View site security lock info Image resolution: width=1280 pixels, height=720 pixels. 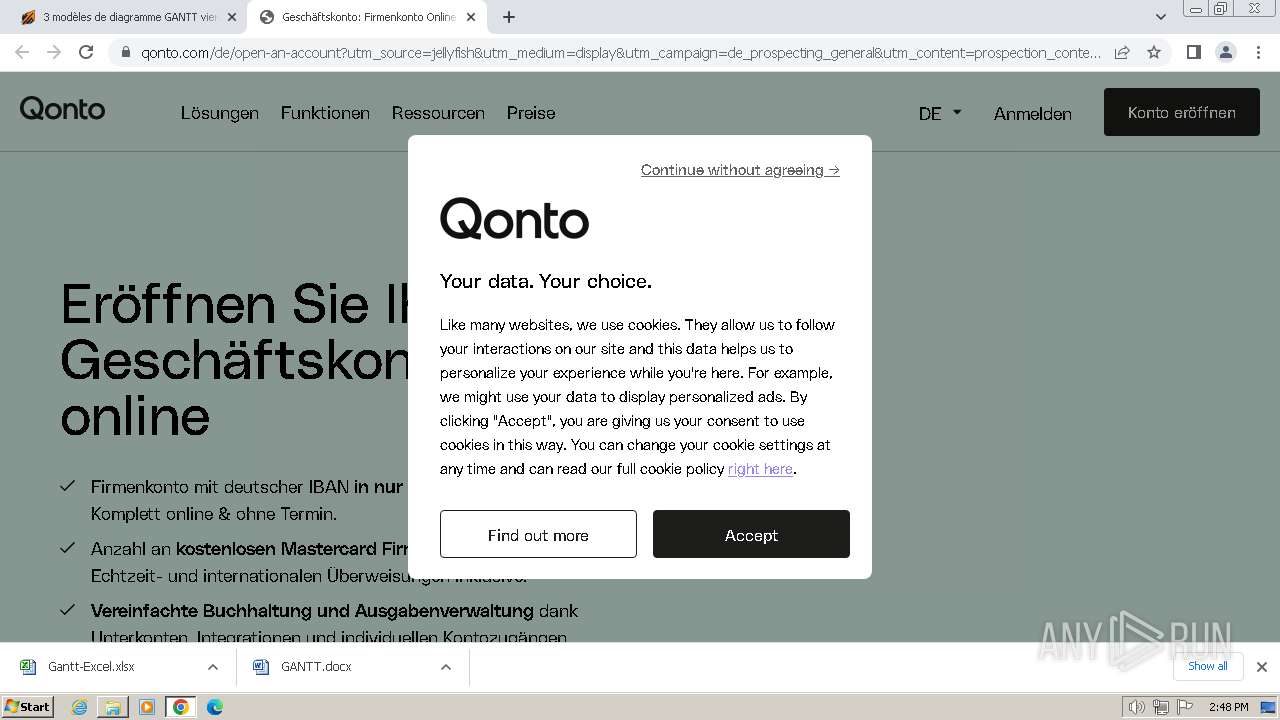click(125, 52)
